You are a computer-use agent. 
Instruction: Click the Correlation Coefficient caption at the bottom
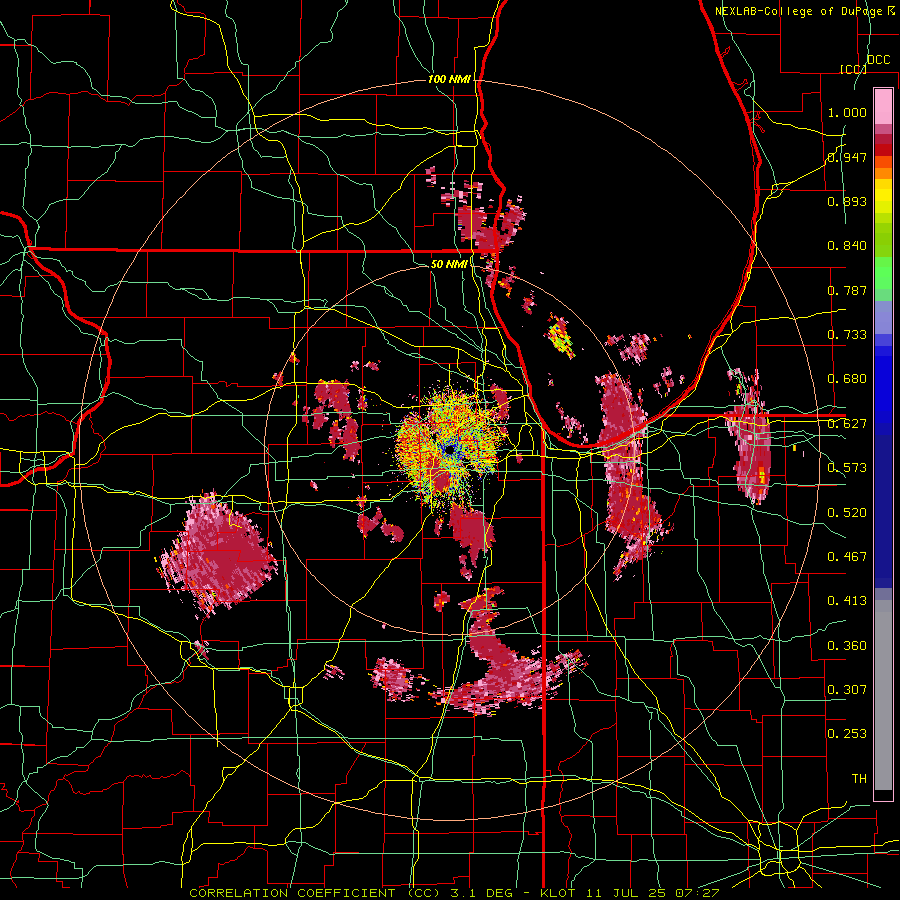(x=454, y=893)
